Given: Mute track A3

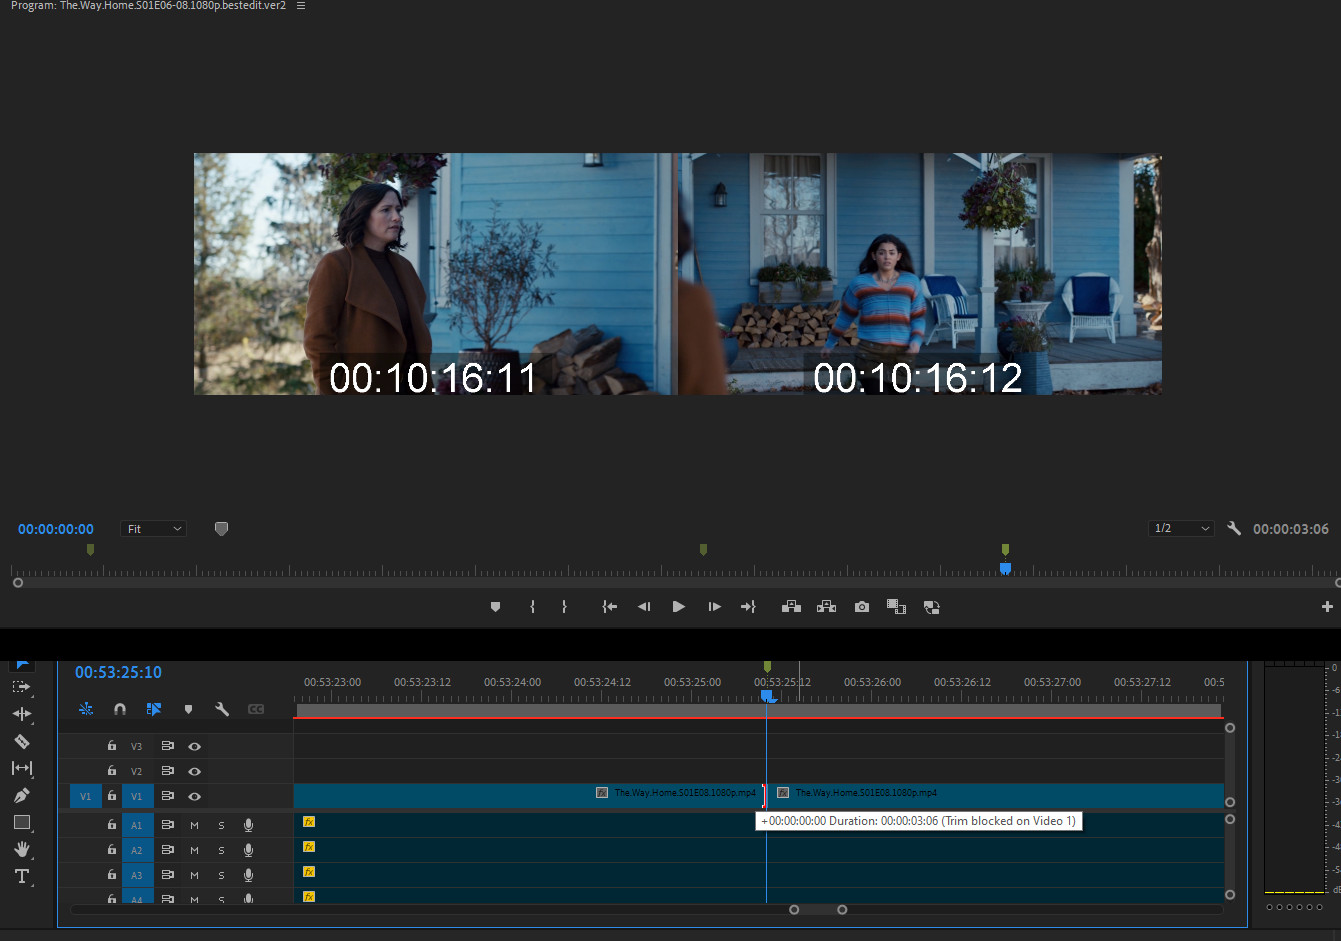Looking at the screenshot, I should tap(194, 875).
